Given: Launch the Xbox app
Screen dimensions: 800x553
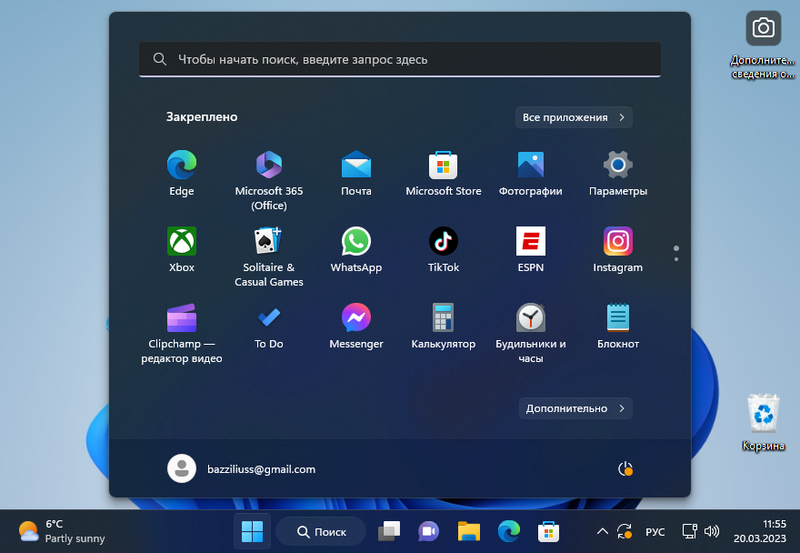Looking at the screenshot, I should pos(182,249).
